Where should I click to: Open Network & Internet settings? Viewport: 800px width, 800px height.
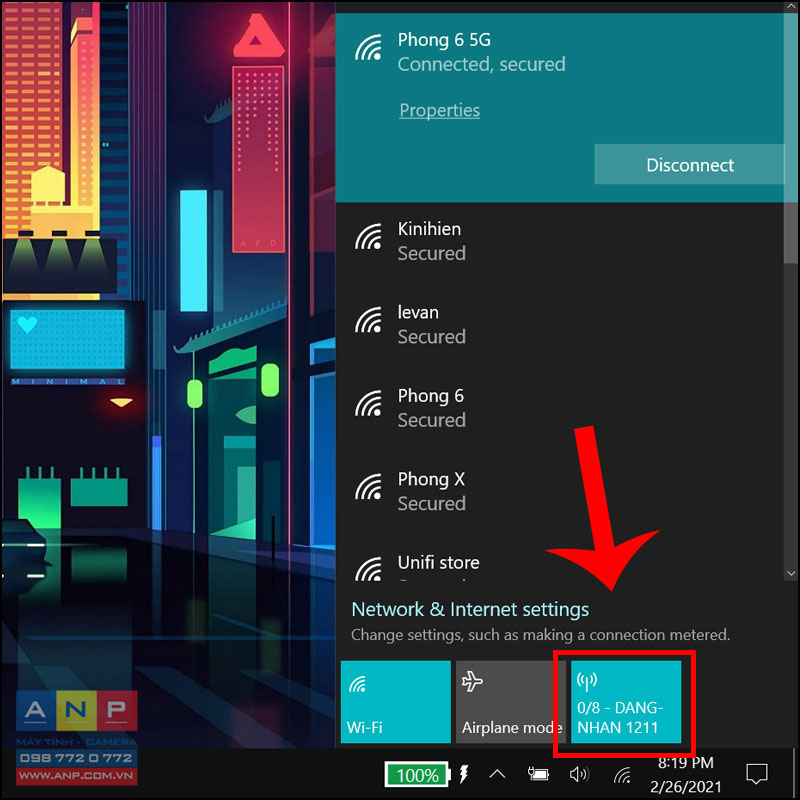click(470, 609)
